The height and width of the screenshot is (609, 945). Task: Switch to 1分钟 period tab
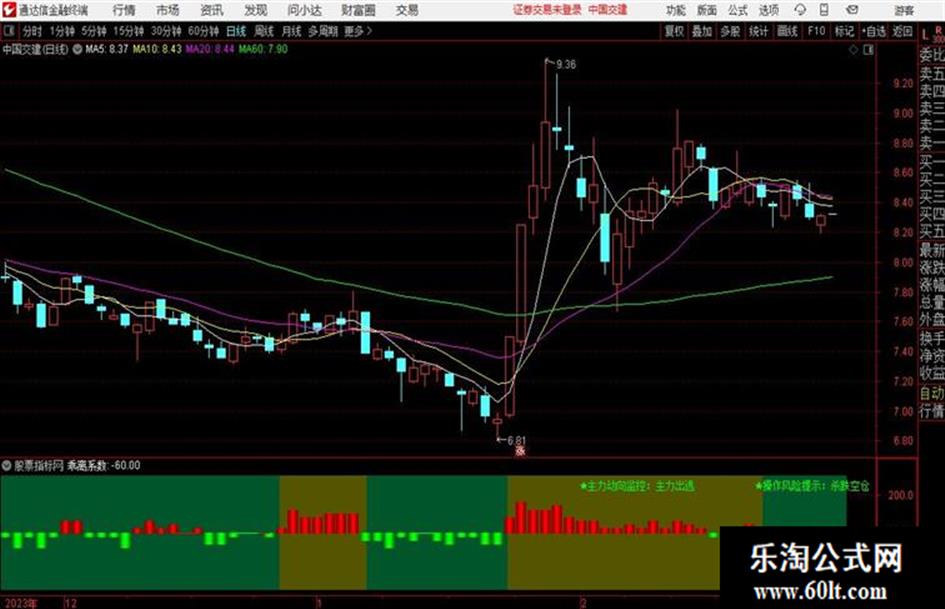pyautogui.click(x=62, y=31)
